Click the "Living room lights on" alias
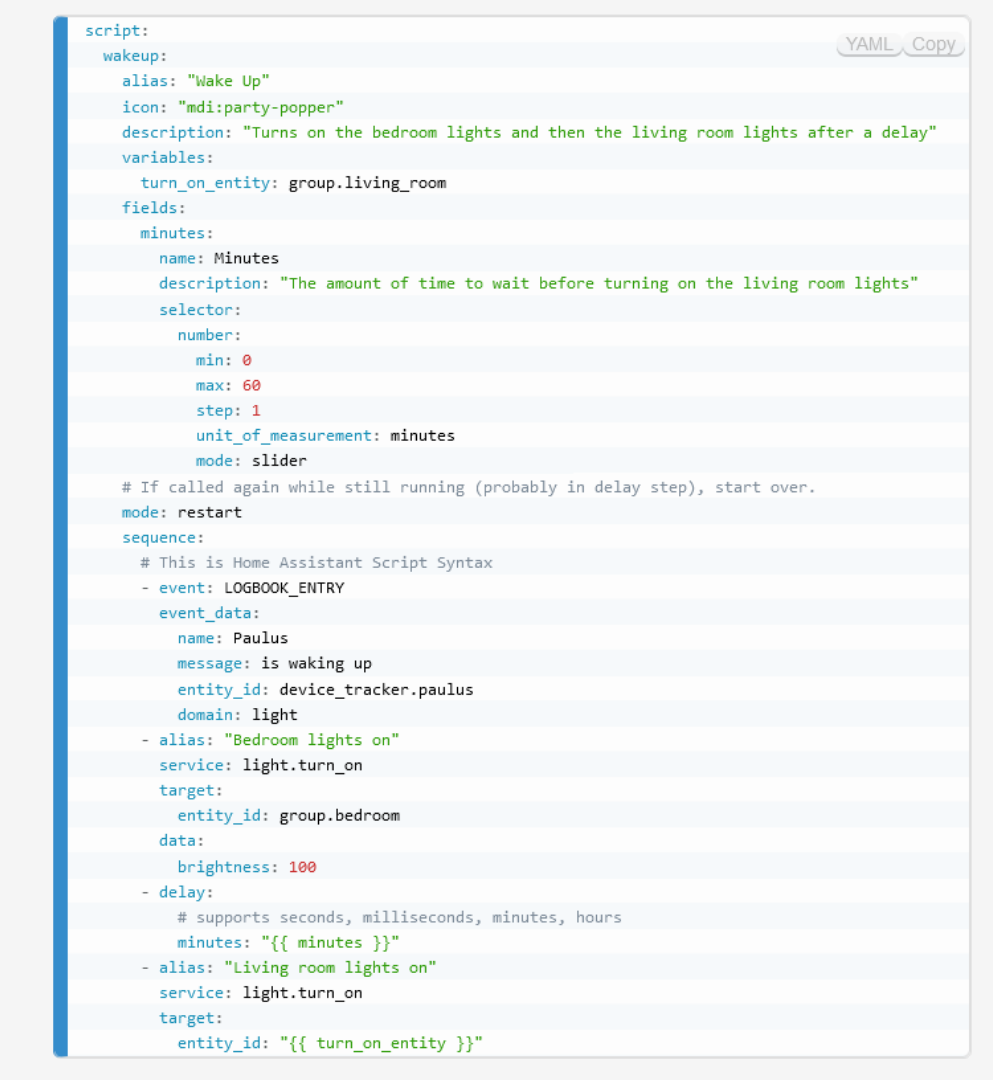993x1080 pixels. [330, 967]
